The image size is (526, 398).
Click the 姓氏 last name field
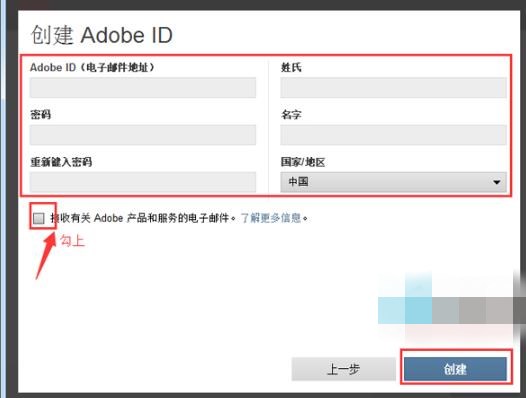(x=393, y=88)
